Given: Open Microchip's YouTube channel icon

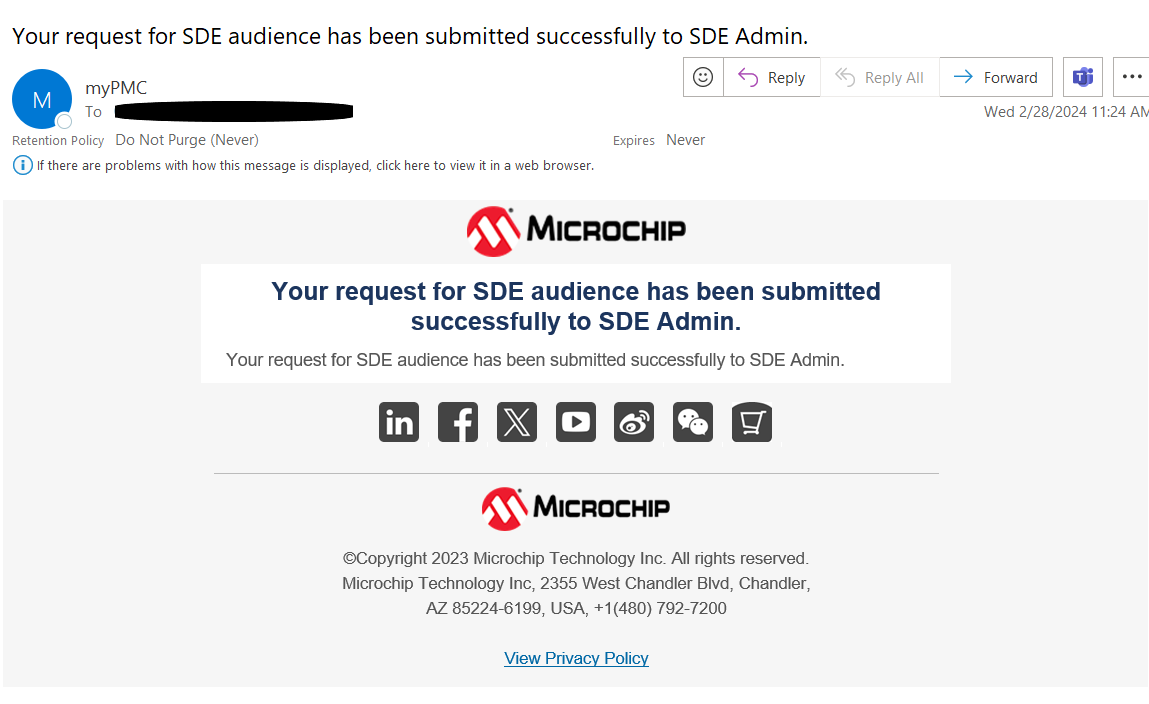Looking at the screenshot, I should [575, 422].
